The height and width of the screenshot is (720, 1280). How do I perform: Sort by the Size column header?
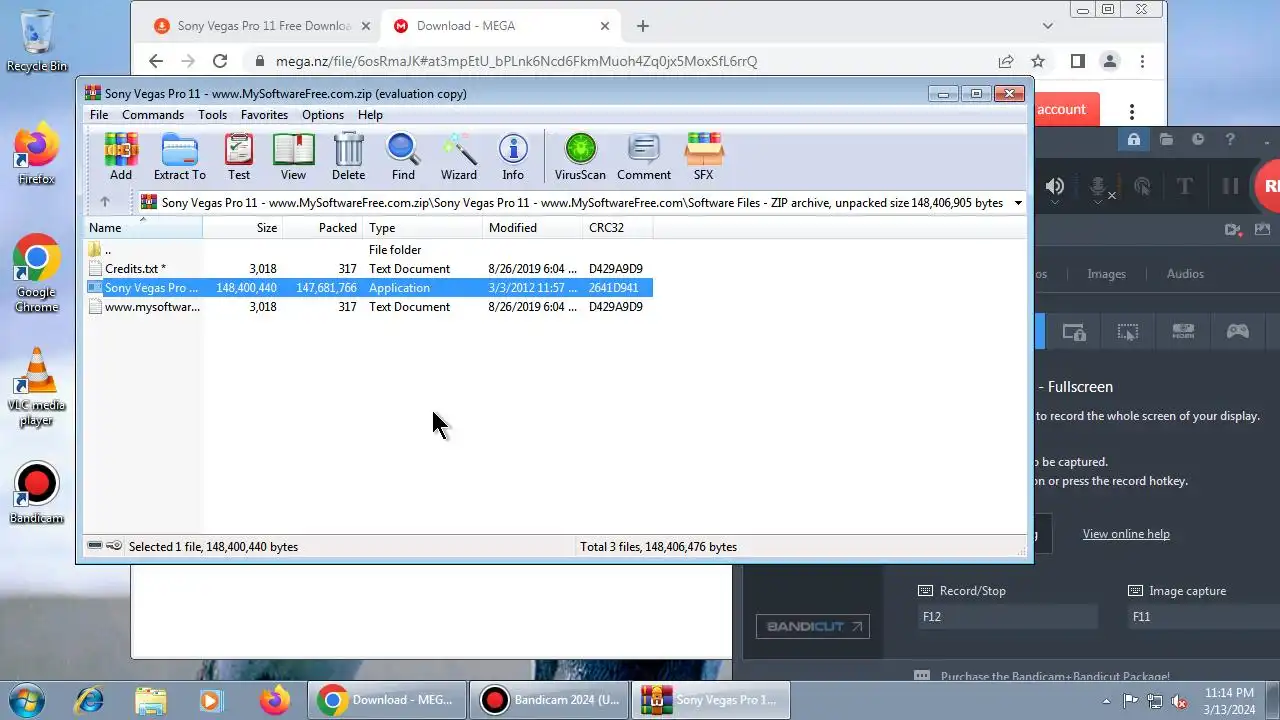point(243,228)
